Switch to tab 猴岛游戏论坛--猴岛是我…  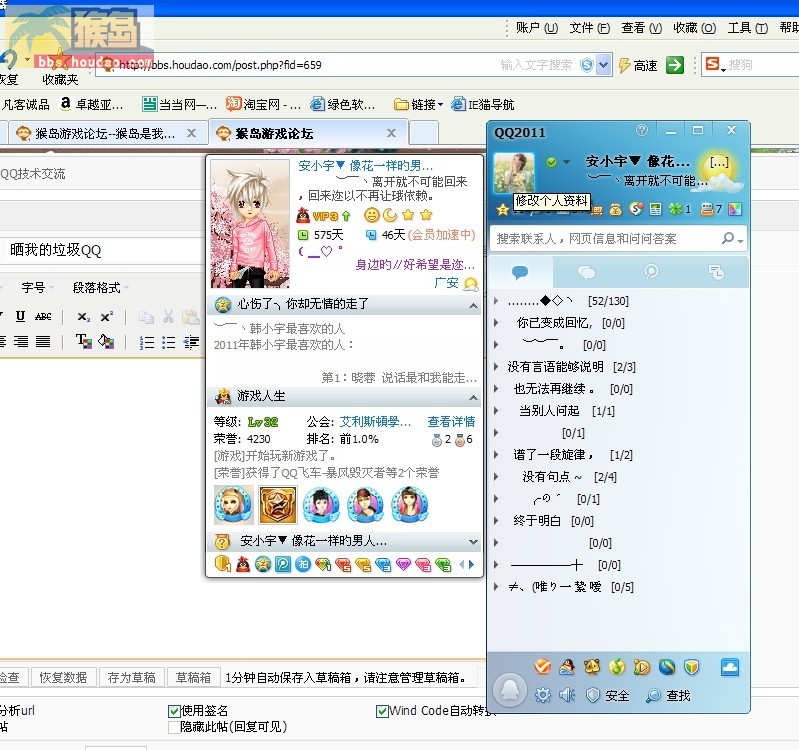(105, 133)
